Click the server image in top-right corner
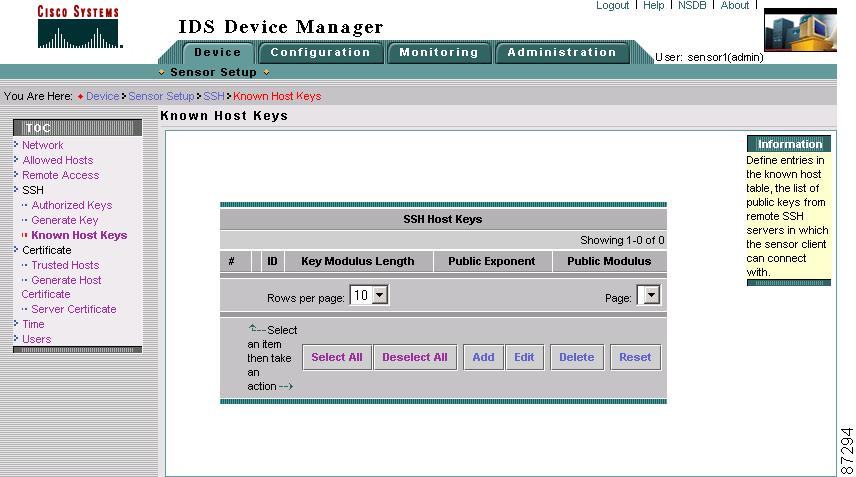Image resolution: width=856 pixels, height=477 pixels. pyautogui.click(x=800, y=32)
